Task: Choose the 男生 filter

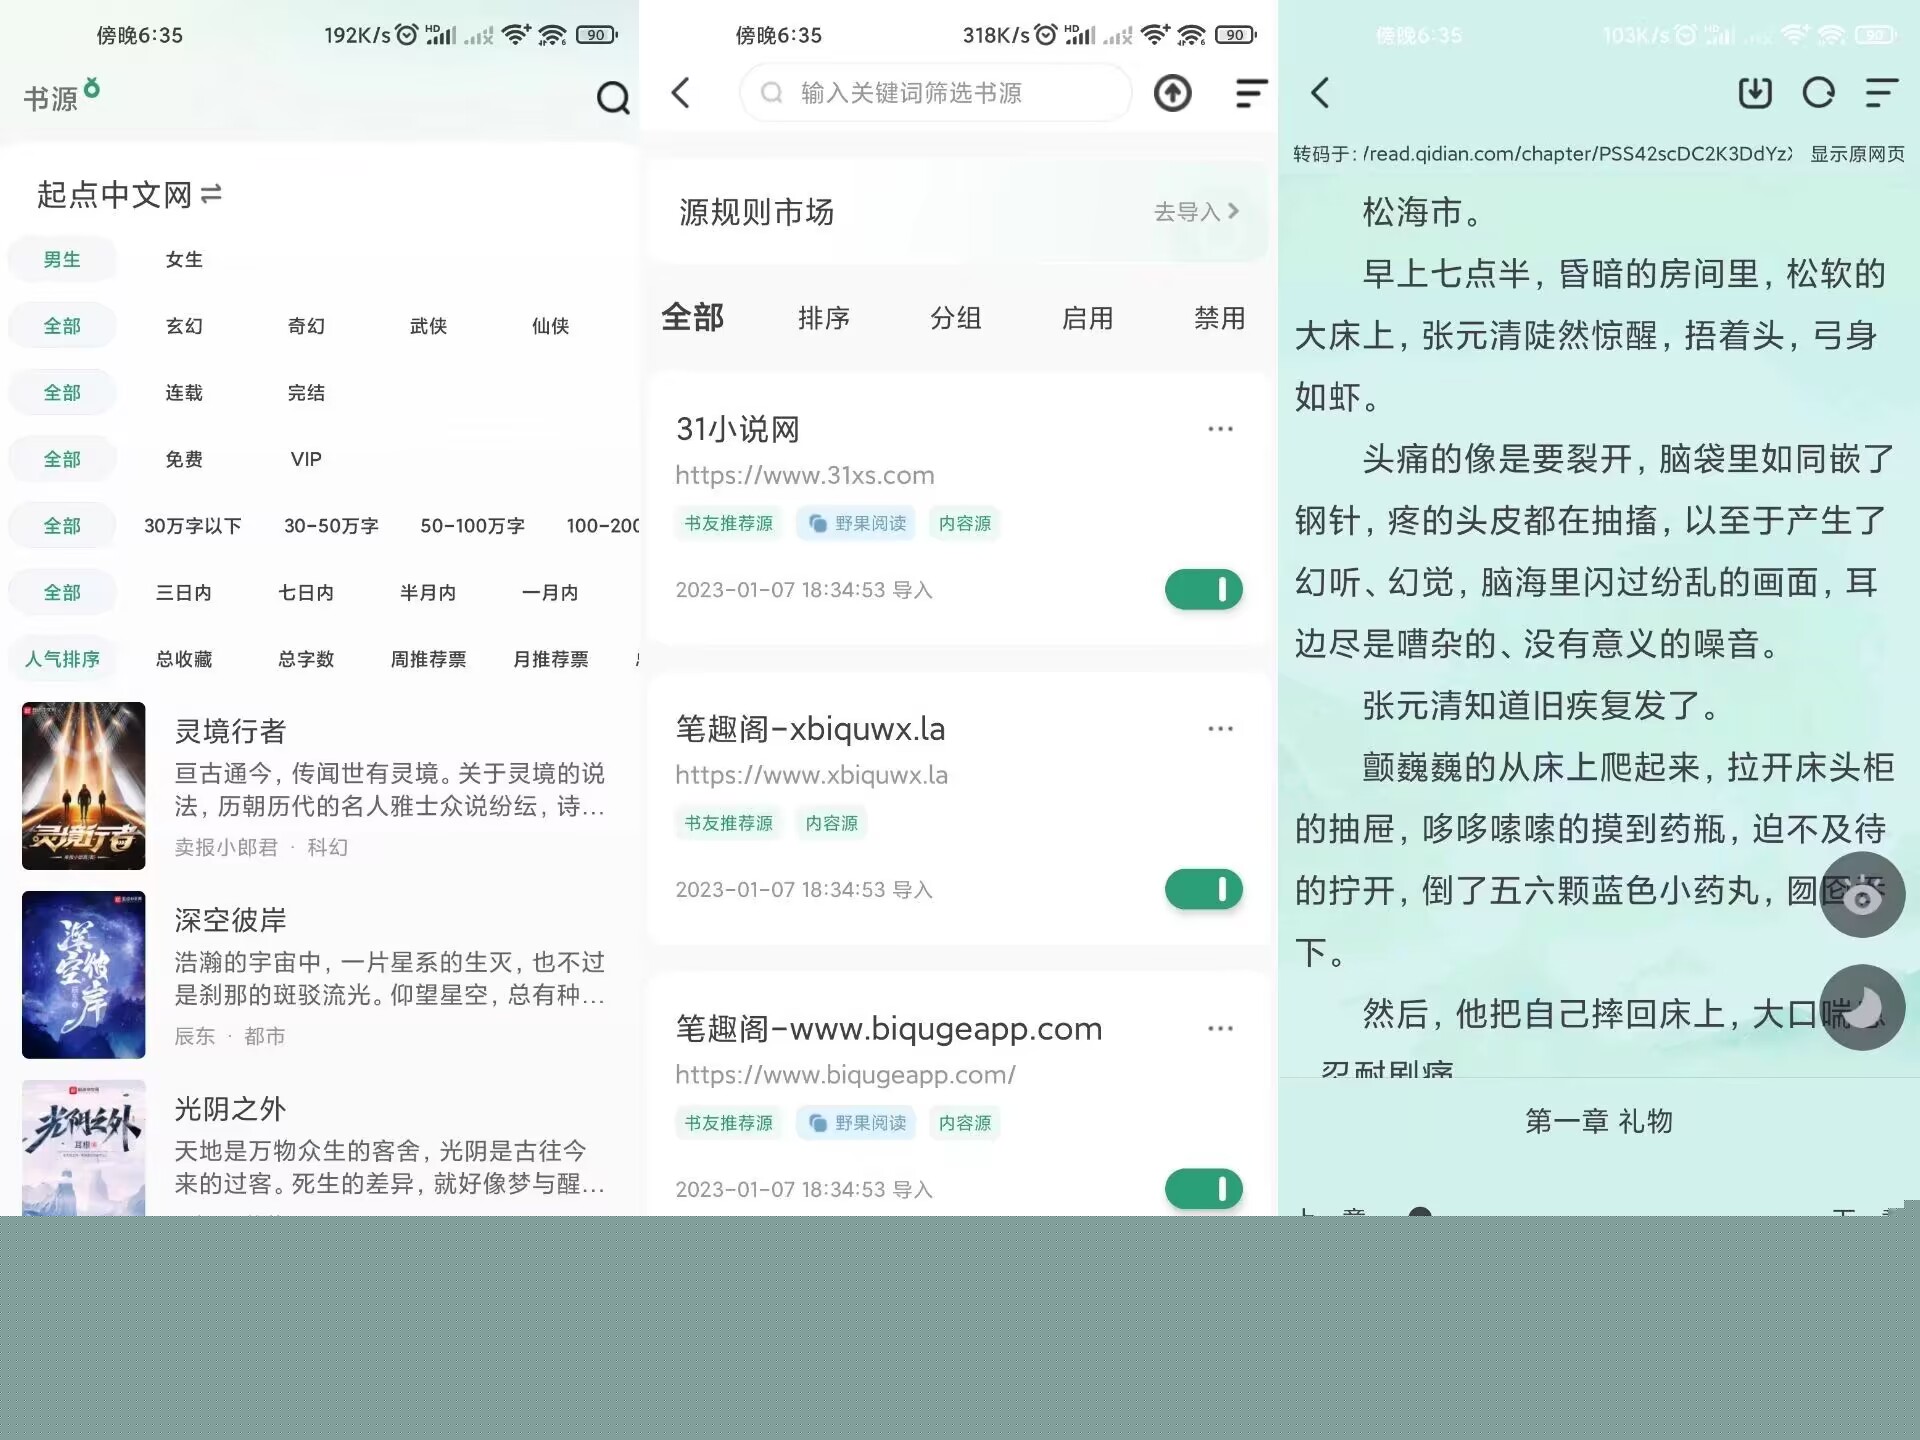Action: [62, 260]
